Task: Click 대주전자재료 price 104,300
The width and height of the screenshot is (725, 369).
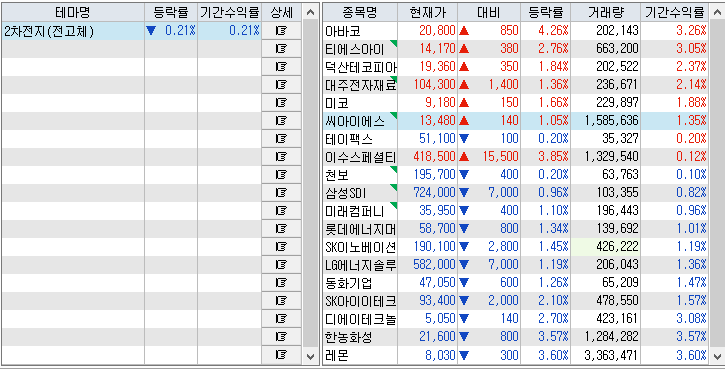Action: (434, 85)
